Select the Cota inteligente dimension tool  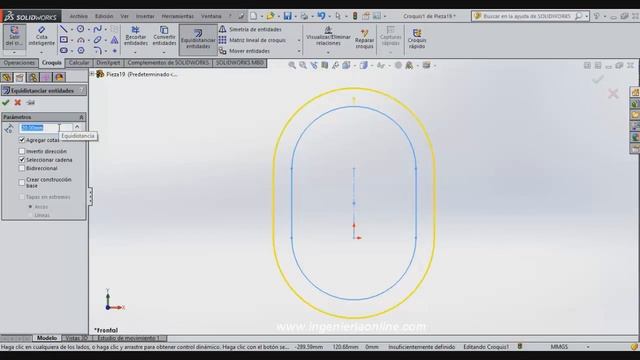pos(41,36)
